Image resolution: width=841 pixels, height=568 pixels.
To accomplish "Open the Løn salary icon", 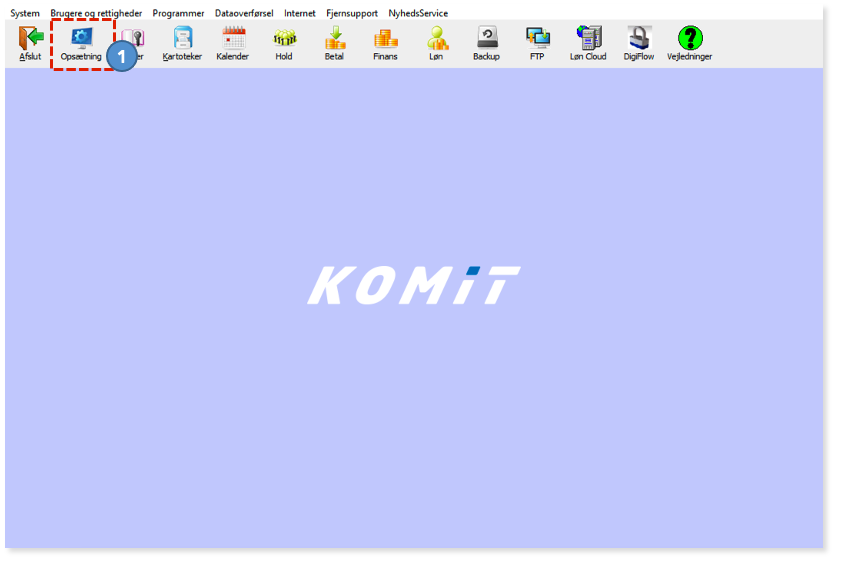I will (437, 38).
